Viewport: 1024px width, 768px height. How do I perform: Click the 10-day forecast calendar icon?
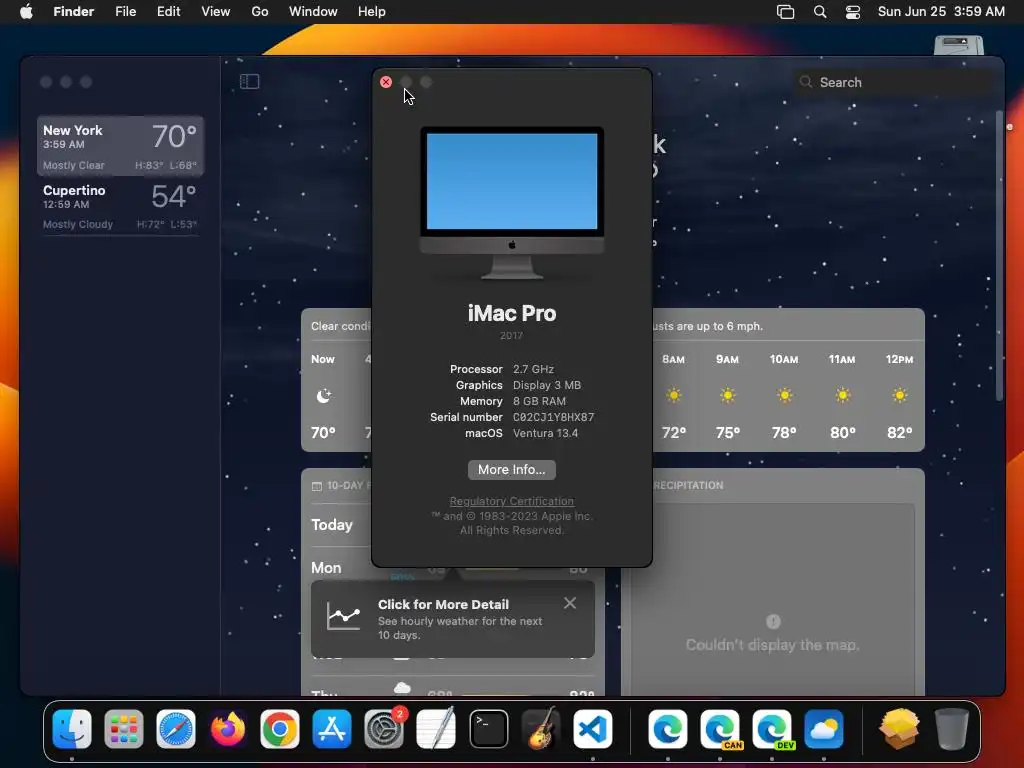pos(317,486)
